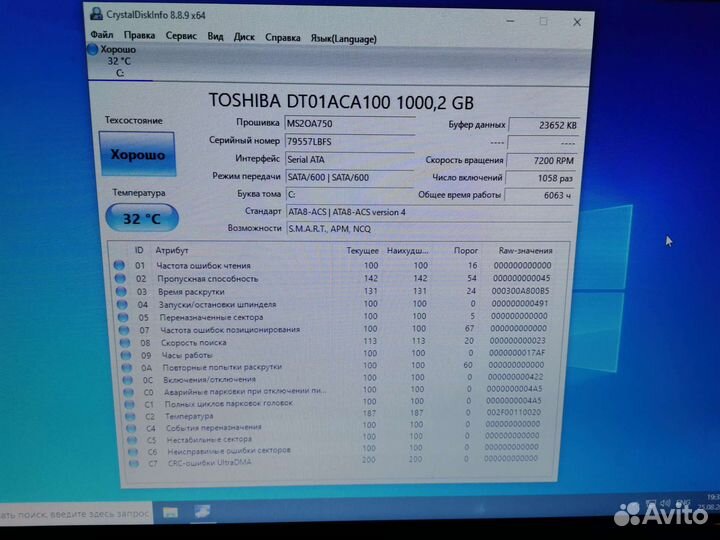Screen dimensions: 720x540
Task: Click status icon for Переназначенные сектора
Action: tap(123, 317)
